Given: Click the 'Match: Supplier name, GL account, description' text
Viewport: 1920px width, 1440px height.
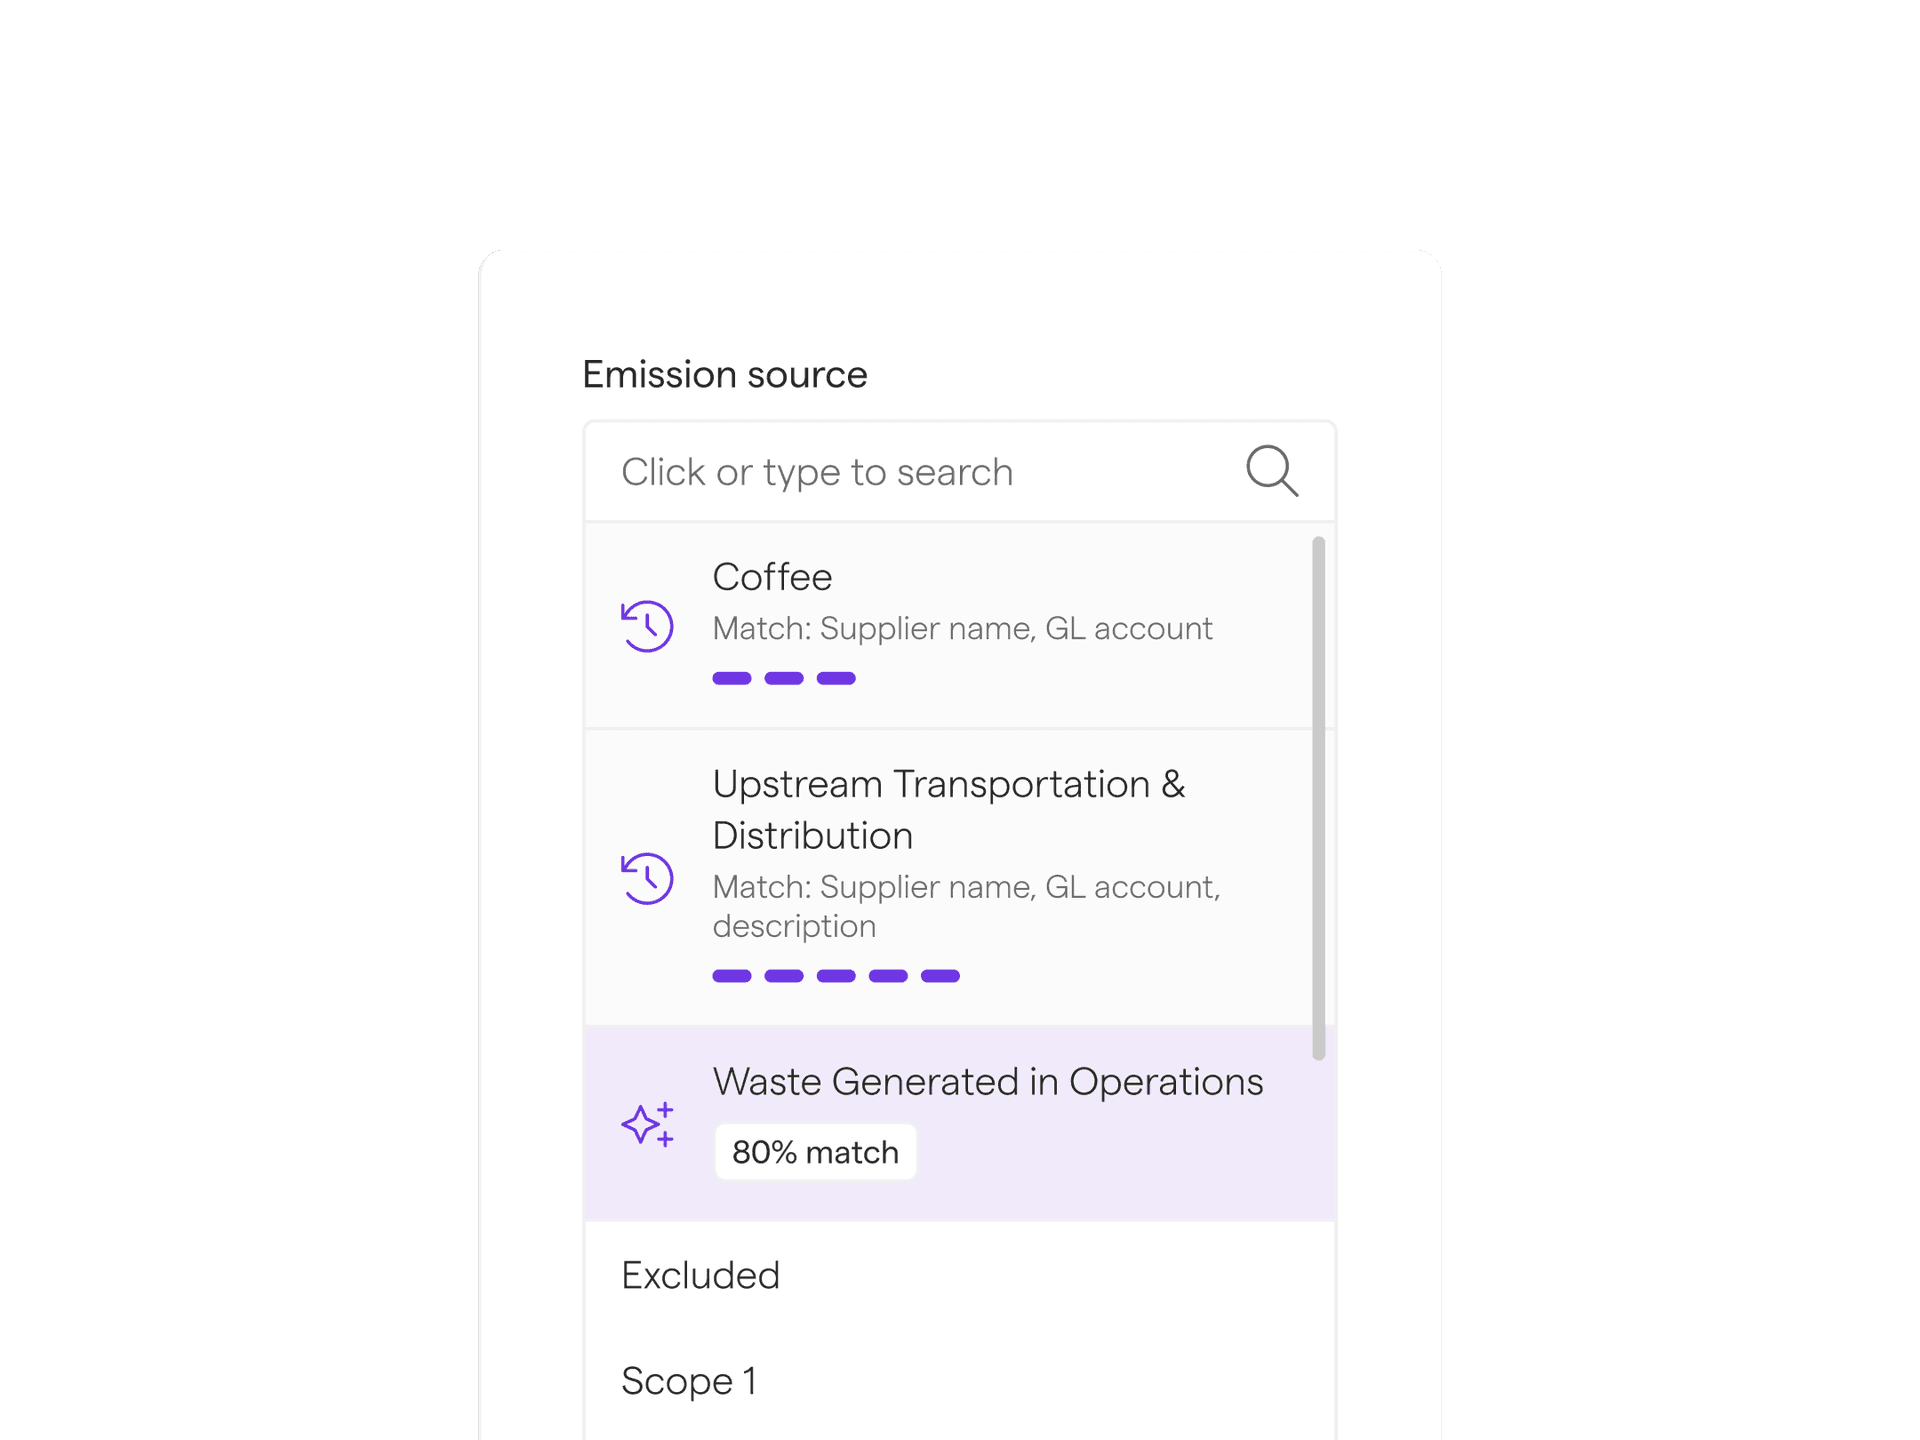Looking at the screenshot, I should (x=966, y=906).
